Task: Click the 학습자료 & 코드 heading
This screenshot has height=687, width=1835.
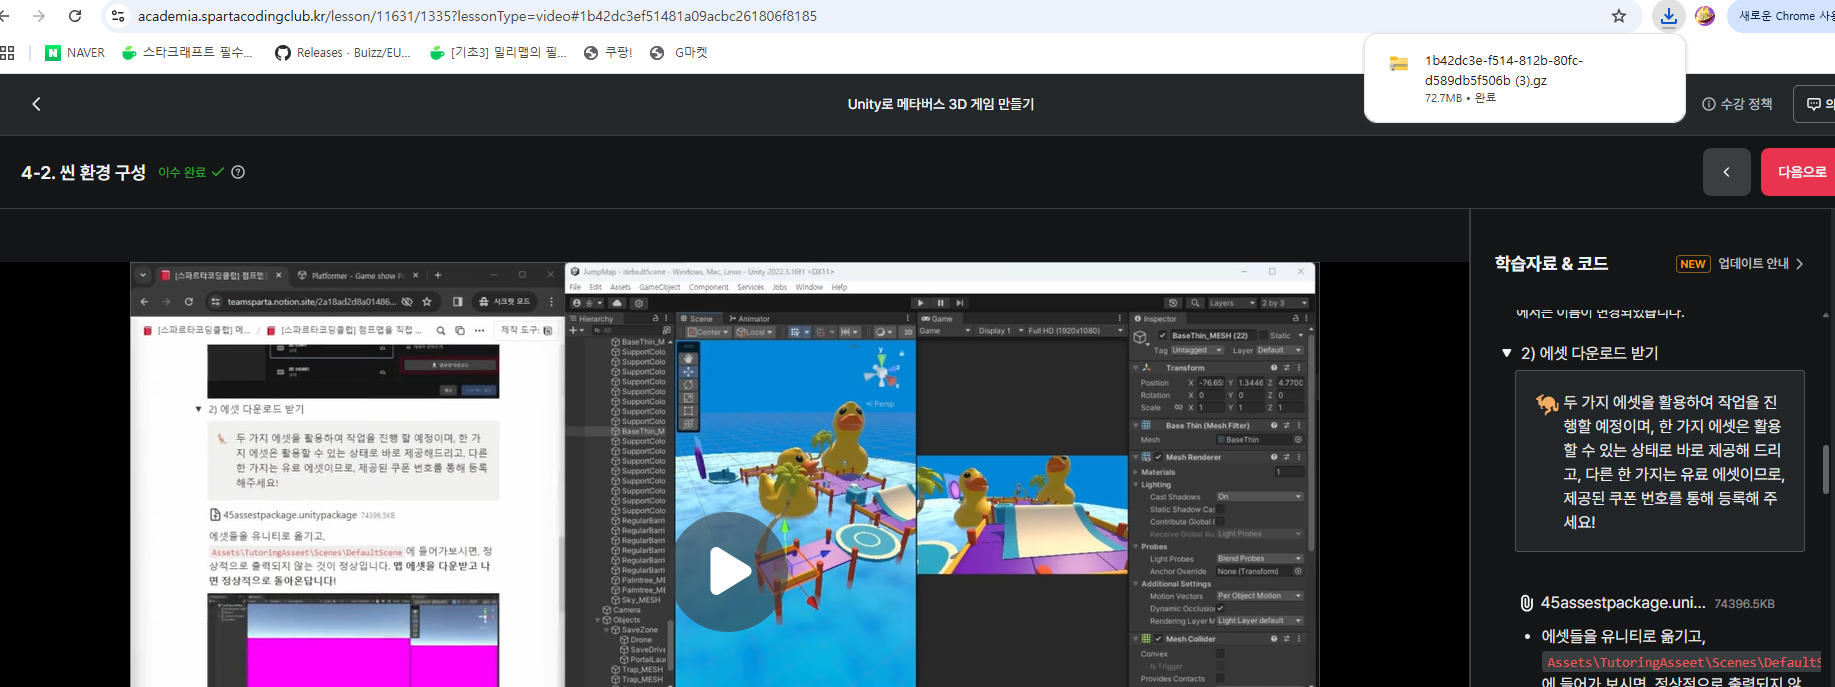Action: click(x=1551, y=264)
